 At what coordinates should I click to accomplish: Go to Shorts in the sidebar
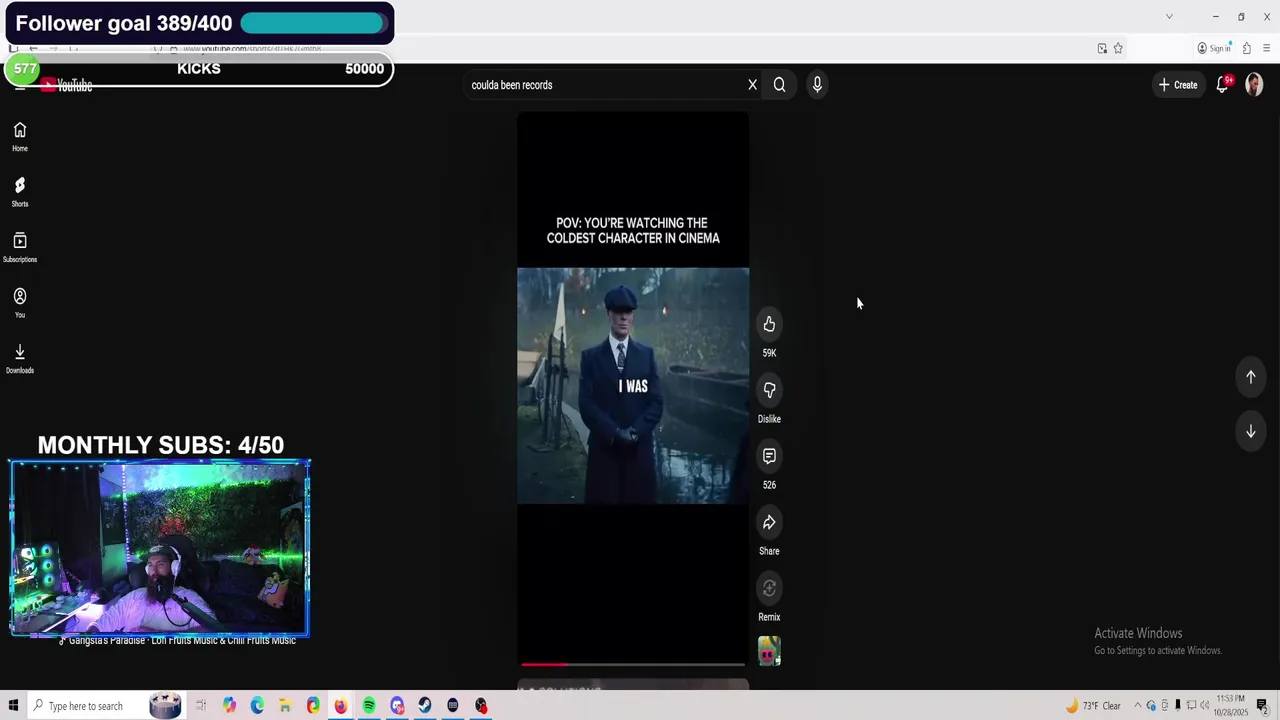19,192
